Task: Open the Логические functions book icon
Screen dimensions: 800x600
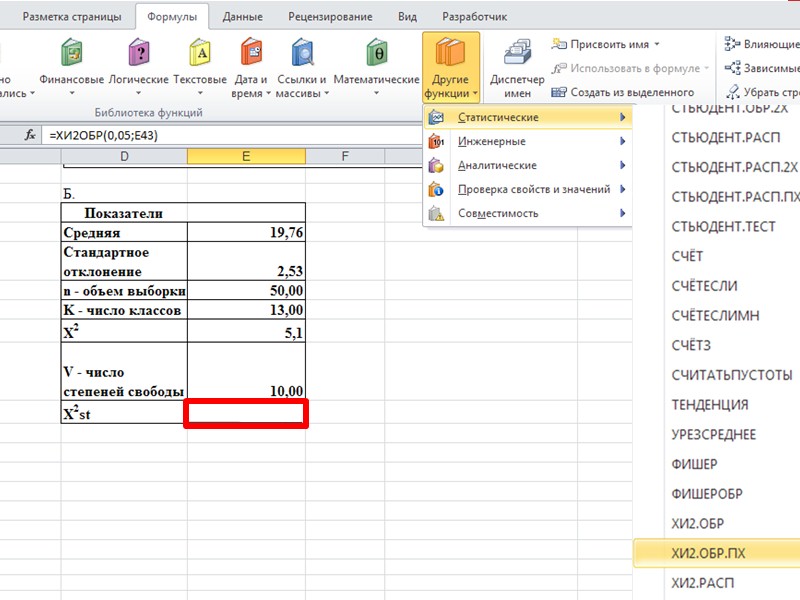Action: coord(139,52)
